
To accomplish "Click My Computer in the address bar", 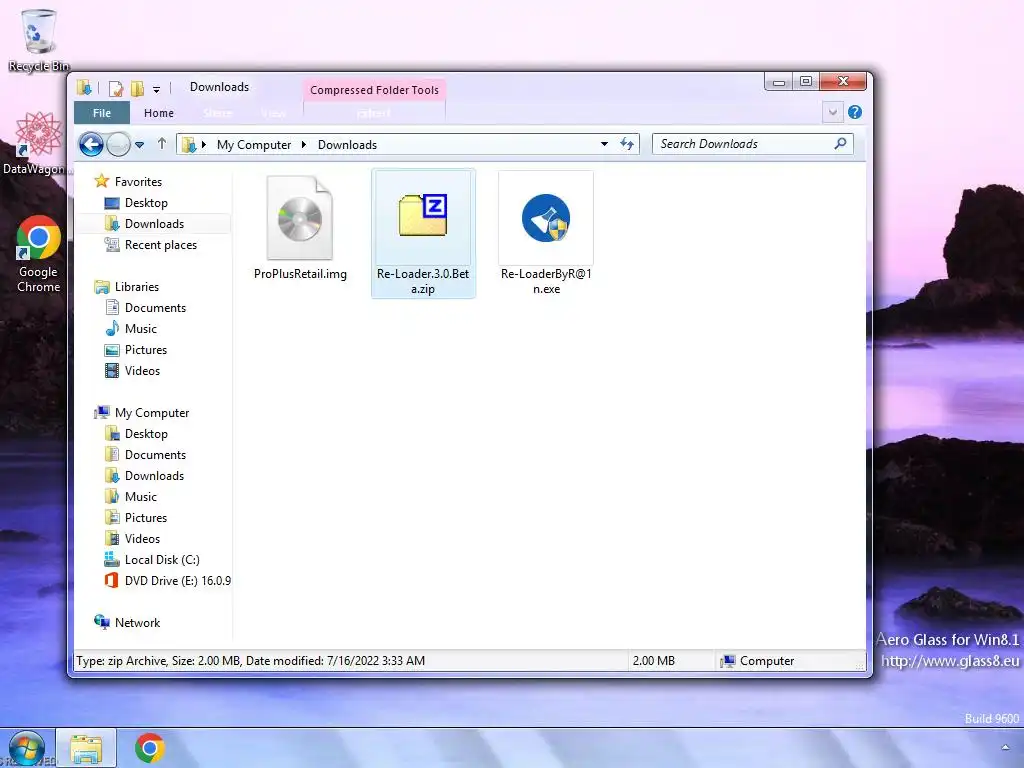I will 254,145.
